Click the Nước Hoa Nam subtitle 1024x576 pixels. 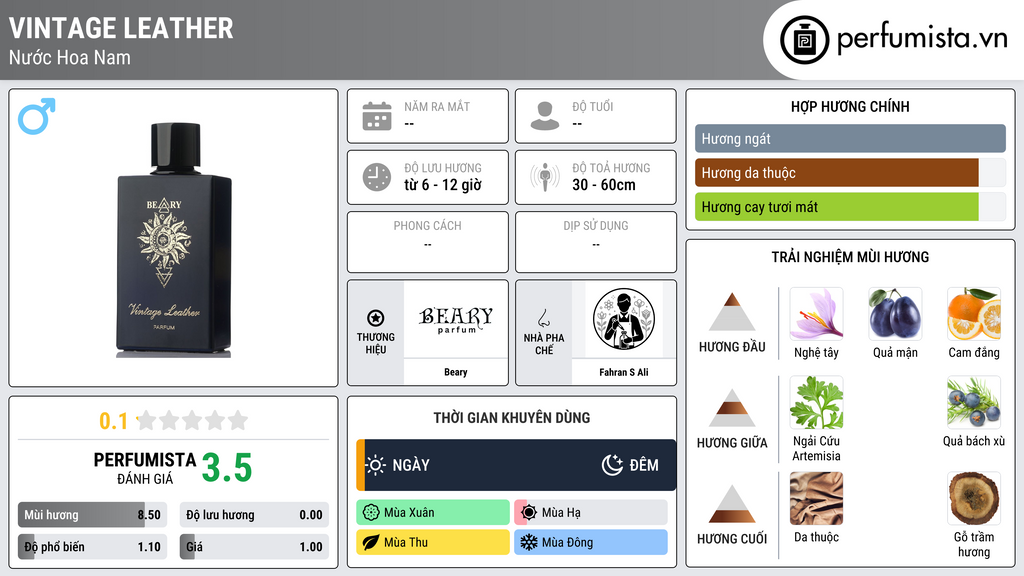70,57
